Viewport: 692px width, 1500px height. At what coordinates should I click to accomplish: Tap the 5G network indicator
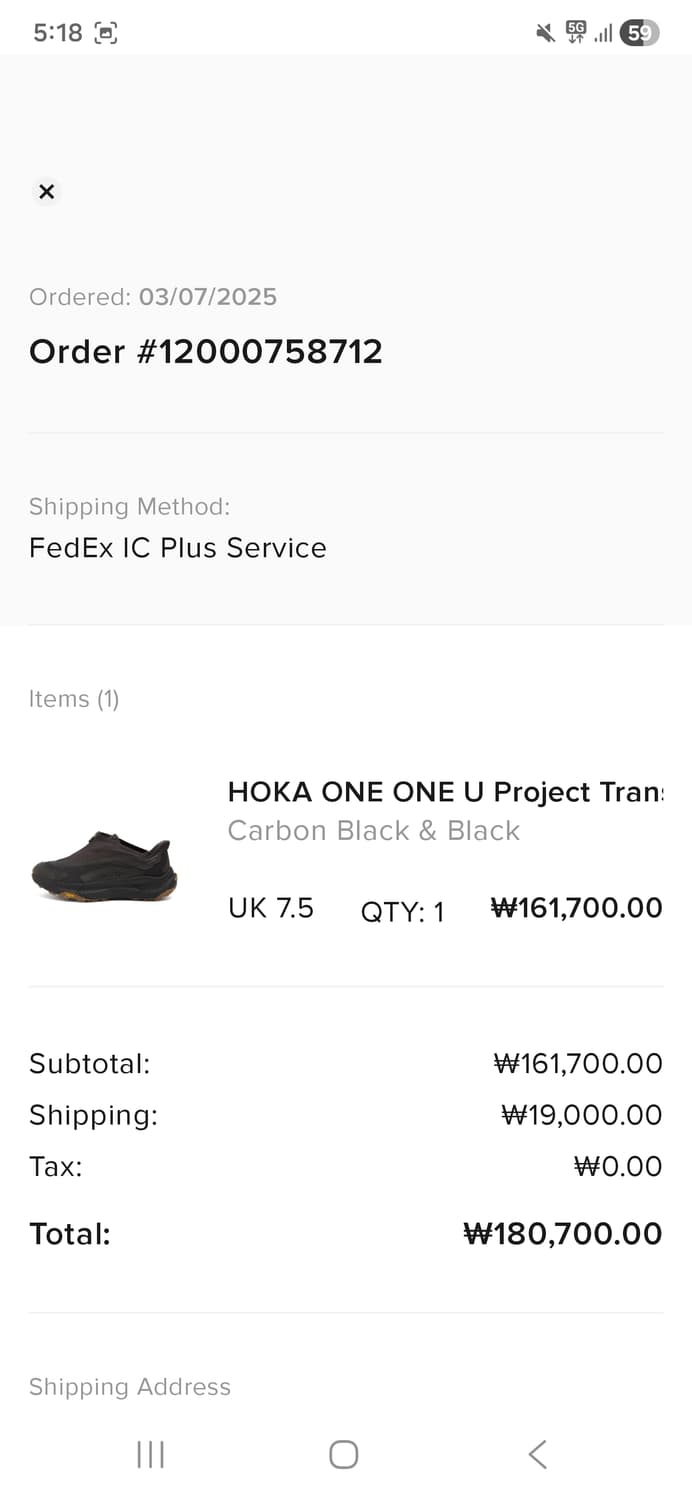[576, 32]
